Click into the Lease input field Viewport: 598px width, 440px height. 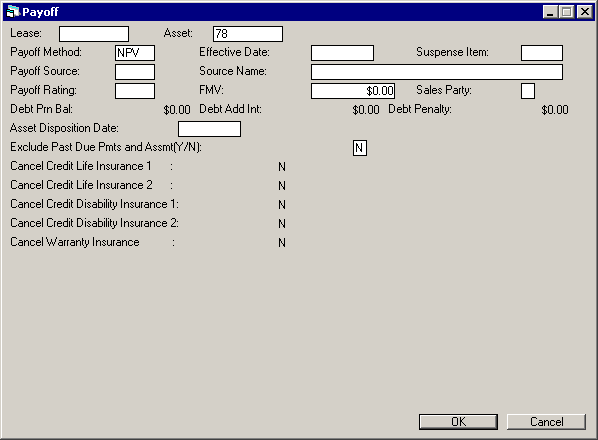(x=94, y=34)
